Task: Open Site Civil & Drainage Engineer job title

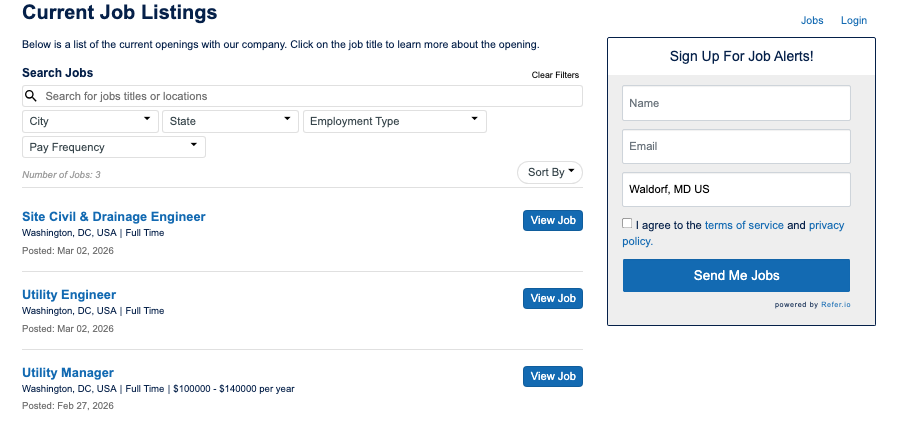Action: 113,216
